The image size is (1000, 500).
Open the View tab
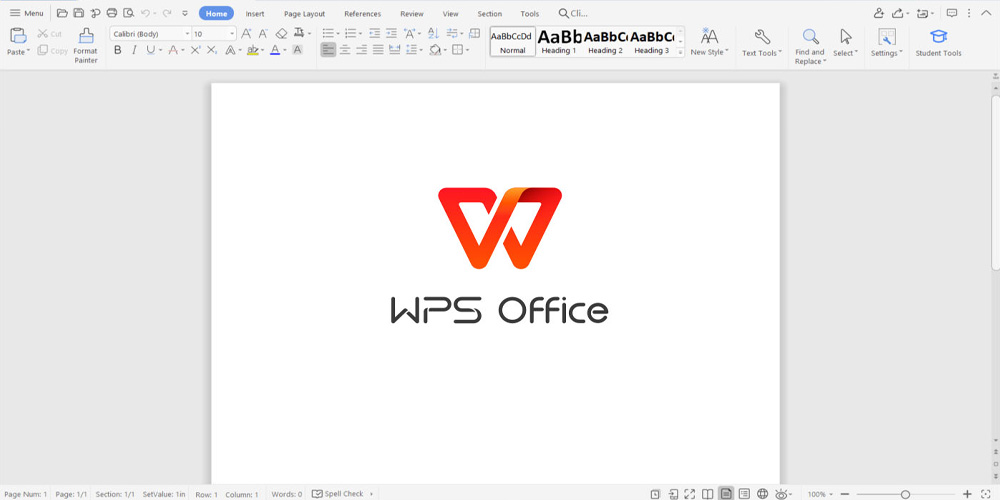450,13
